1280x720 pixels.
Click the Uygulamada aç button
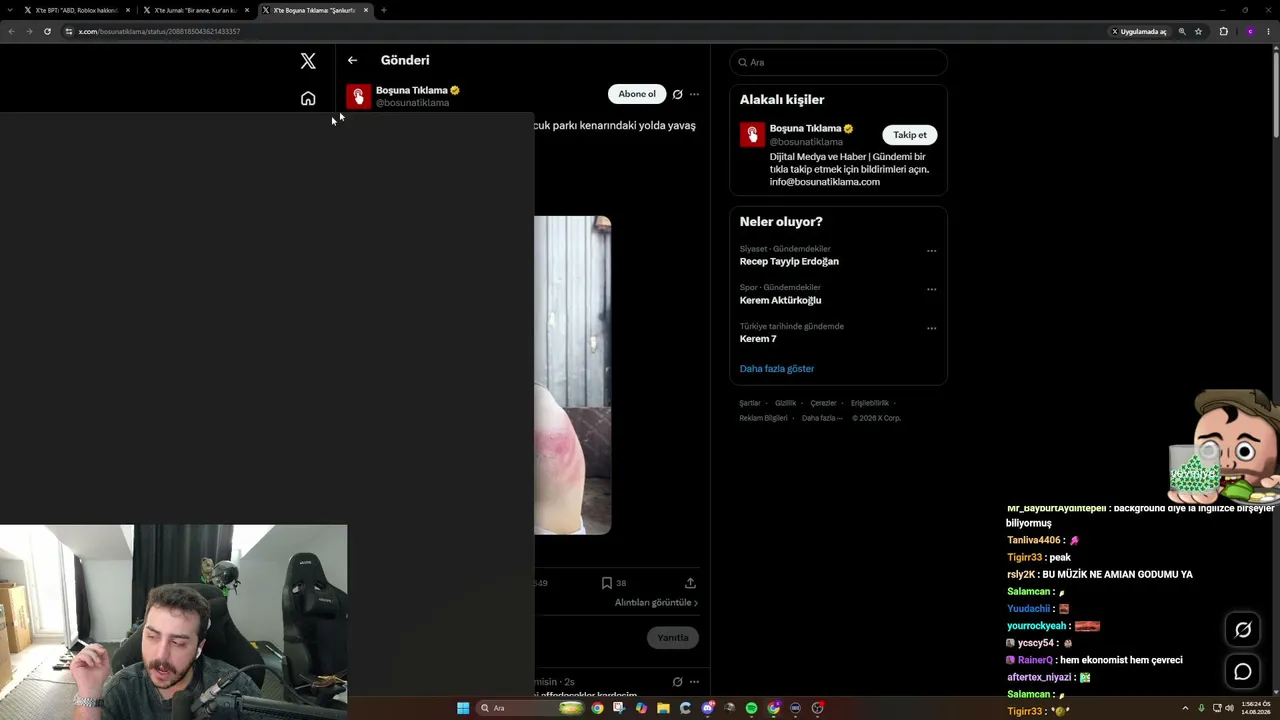[x=1139, y=31]
